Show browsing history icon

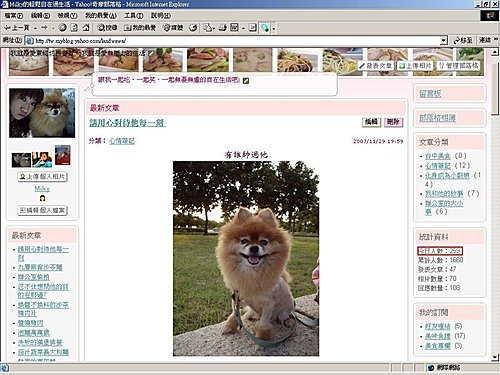click(193, 28)
